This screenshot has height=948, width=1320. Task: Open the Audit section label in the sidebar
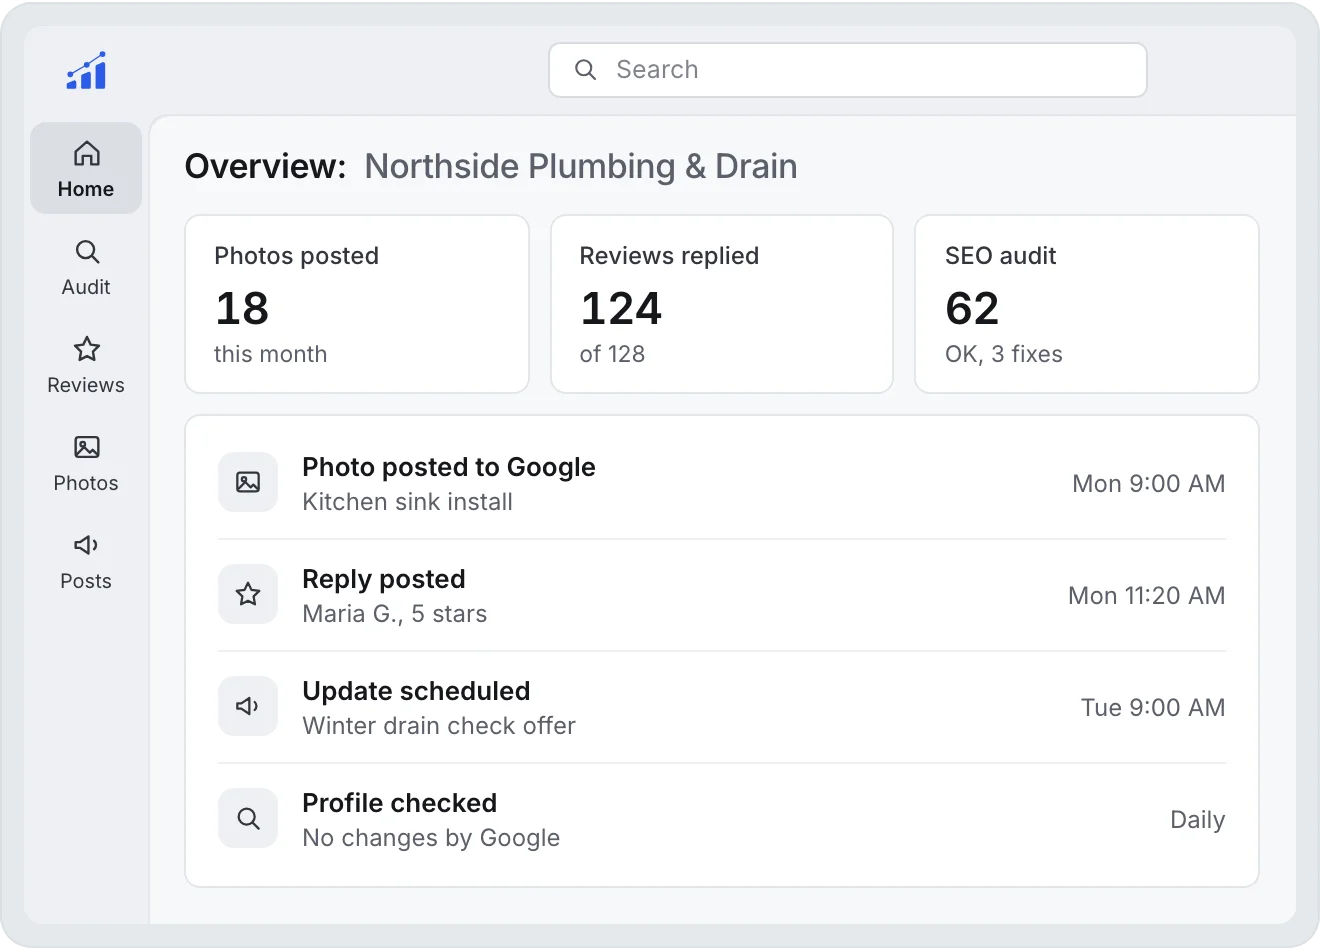coord(86,287)
